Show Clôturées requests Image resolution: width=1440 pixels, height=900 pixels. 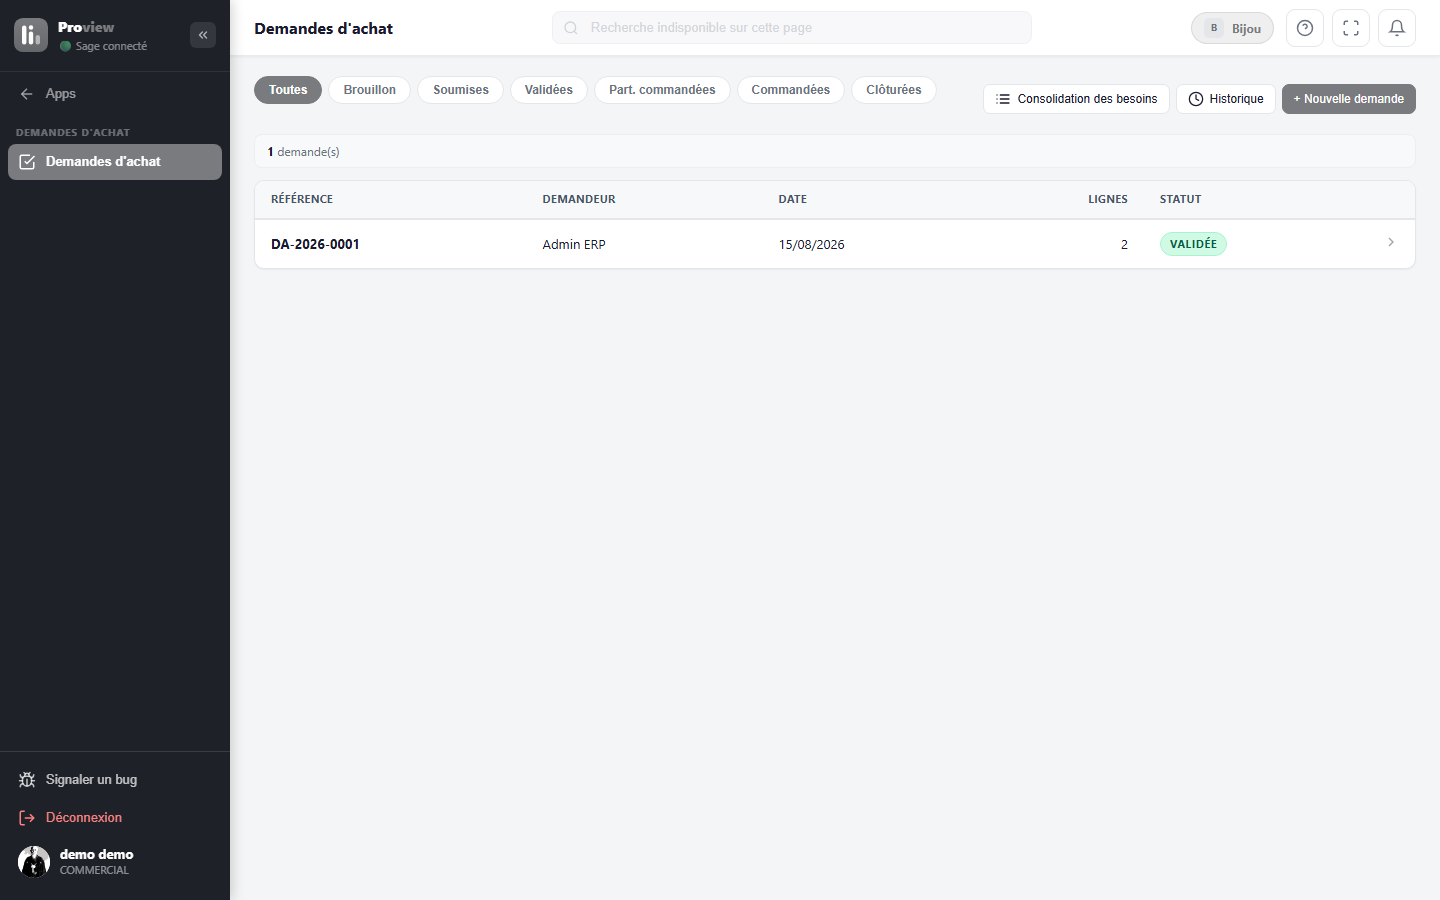(894, 90)
